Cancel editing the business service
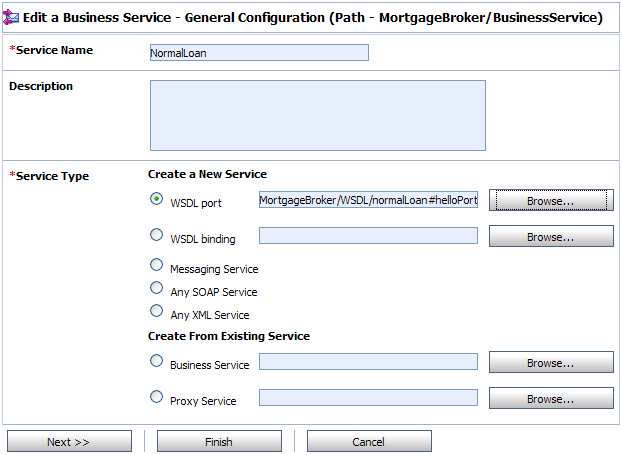 point(369,442)
